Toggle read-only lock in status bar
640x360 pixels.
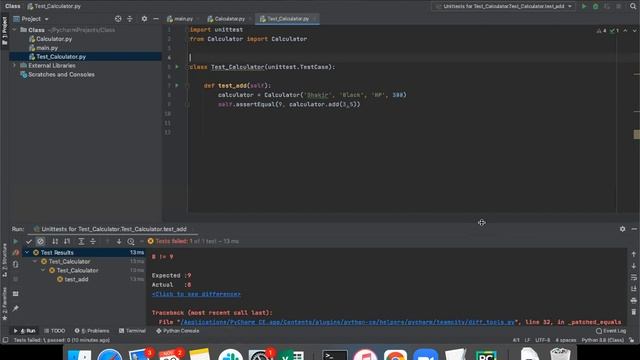(x=631, y=340)
